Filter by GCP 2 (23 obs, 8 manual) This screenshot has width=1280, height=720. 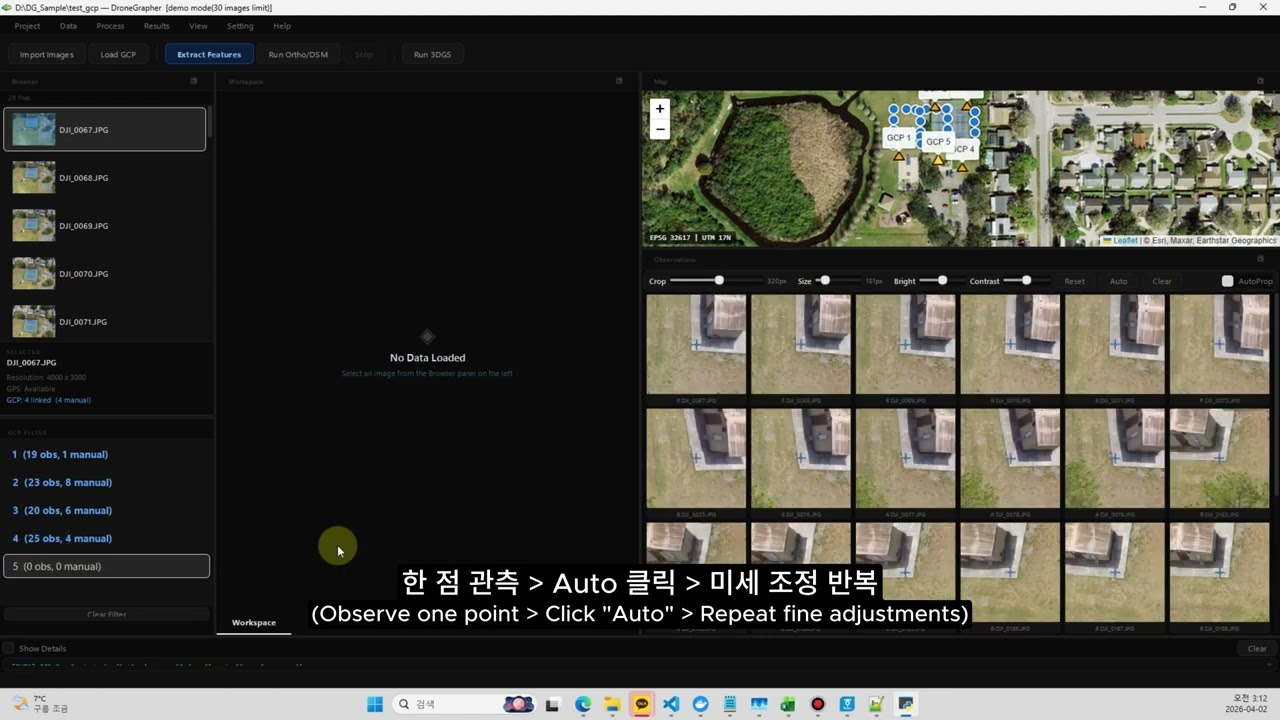click(x=107, y=482)
